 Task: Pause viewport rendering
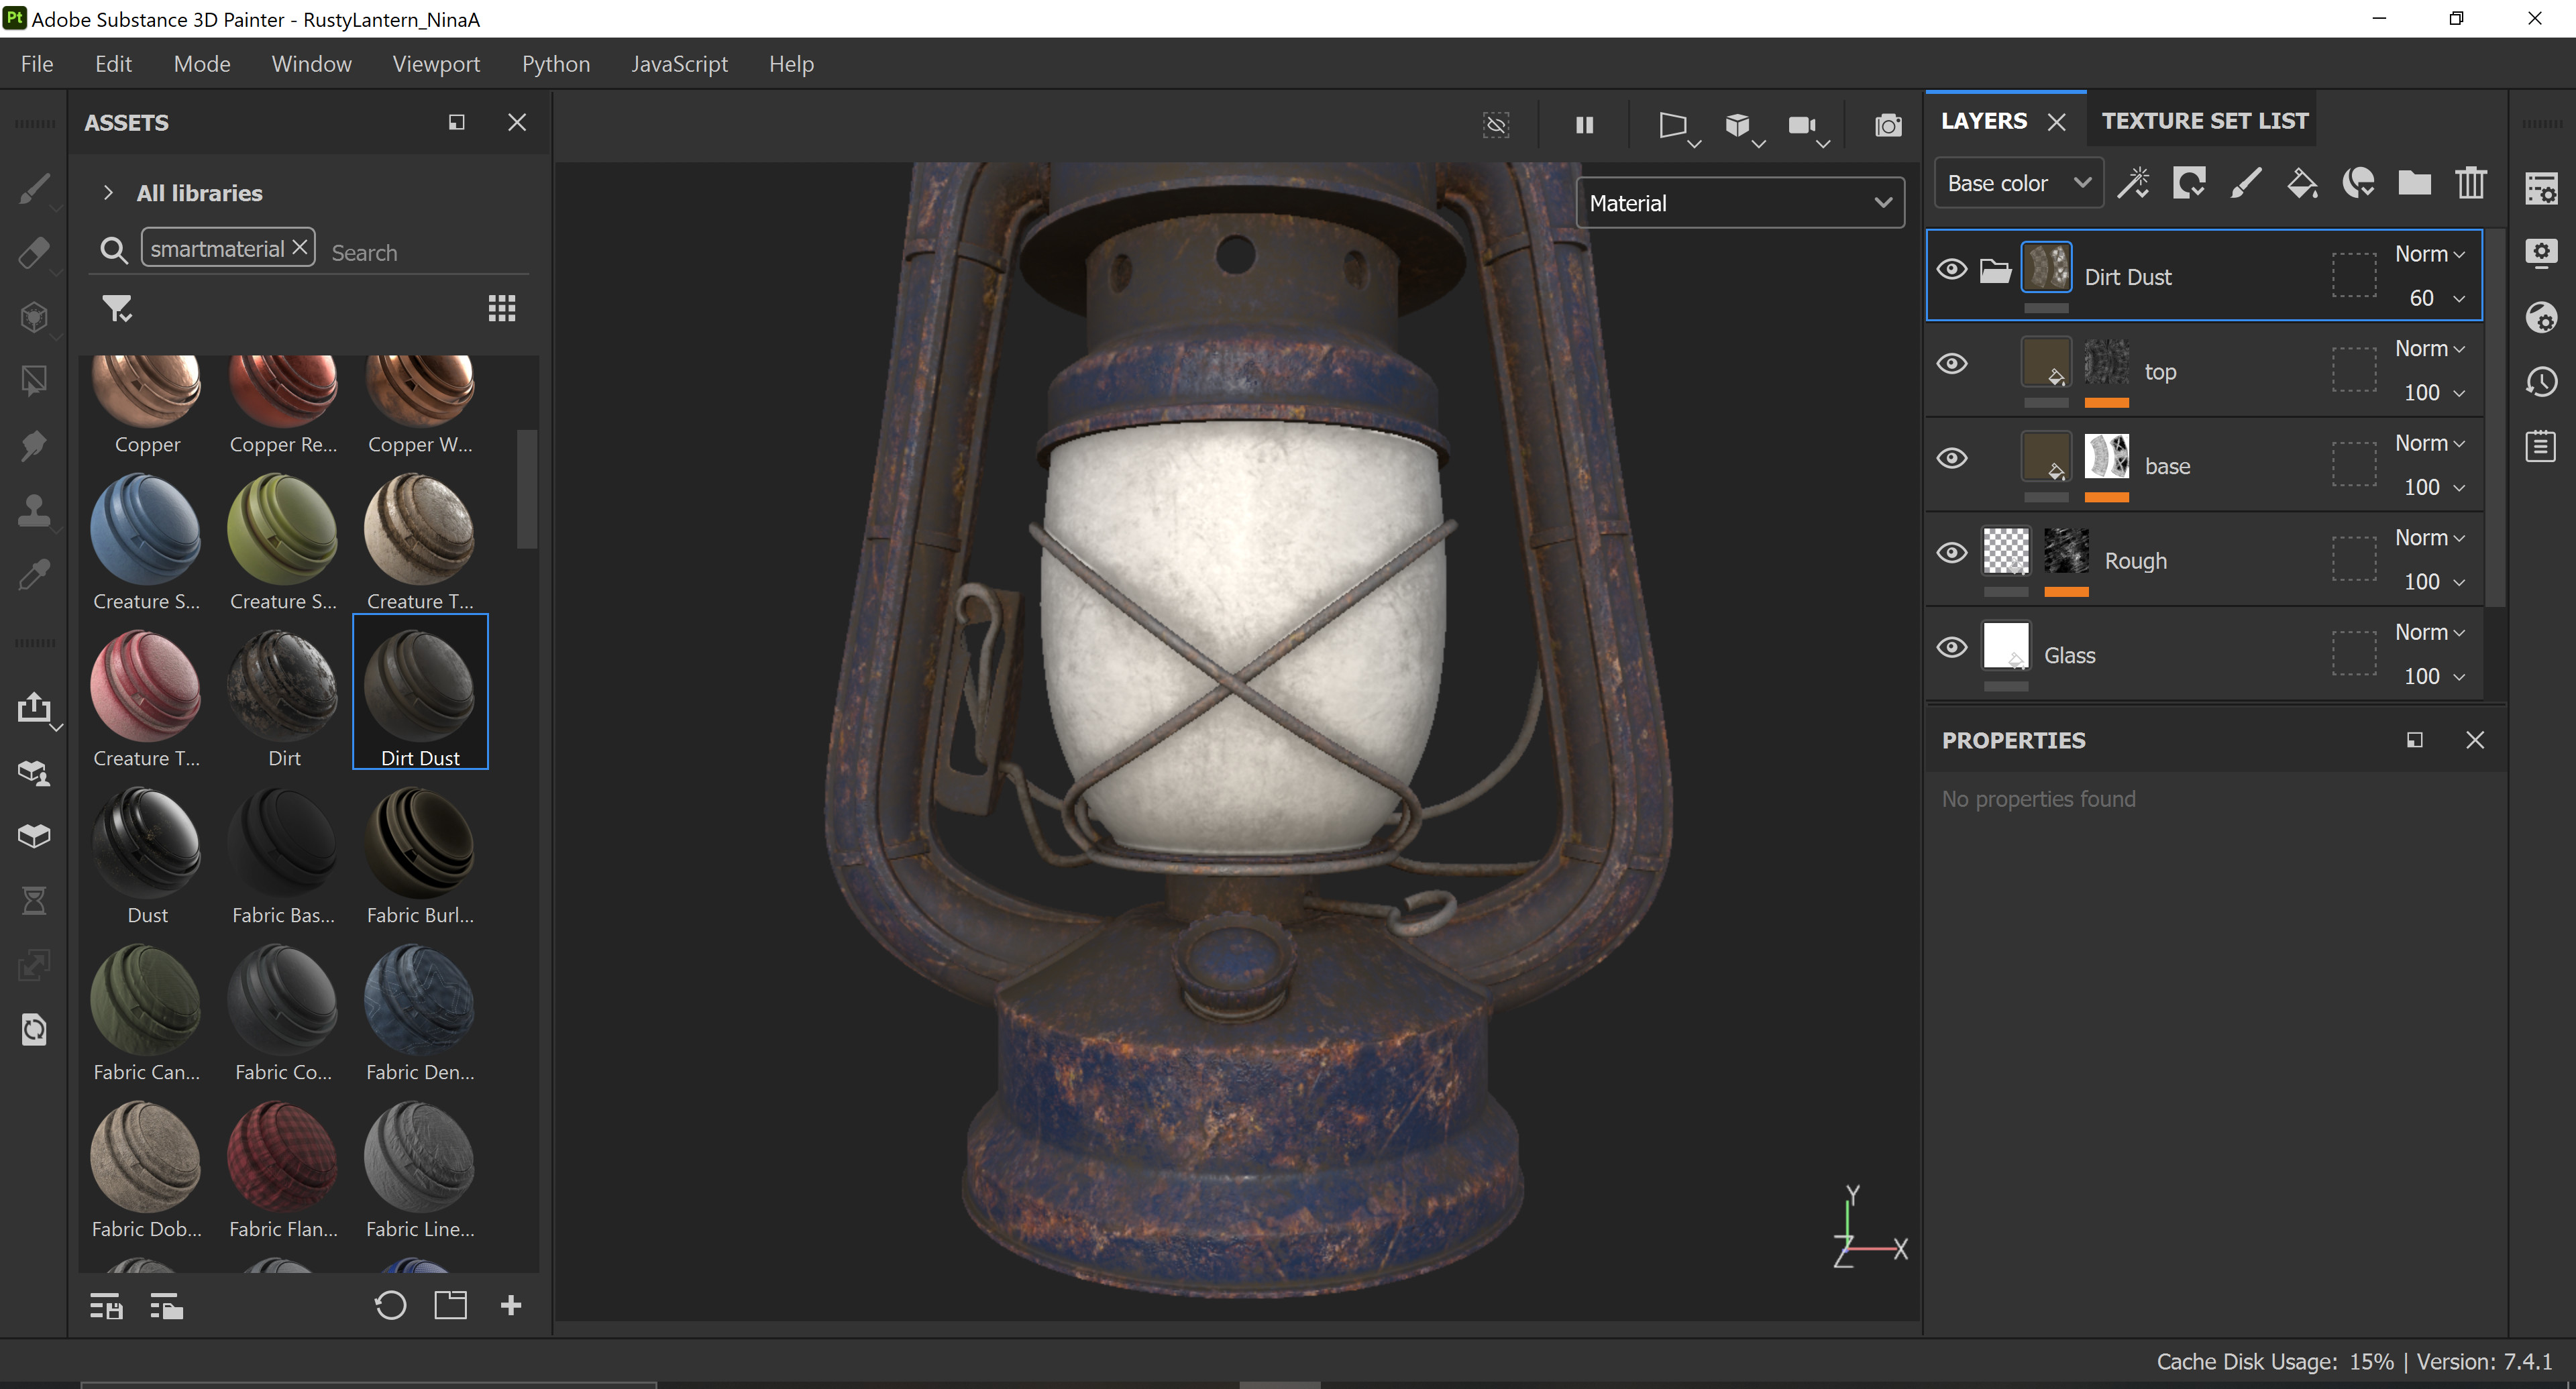tap(1584, 125)
